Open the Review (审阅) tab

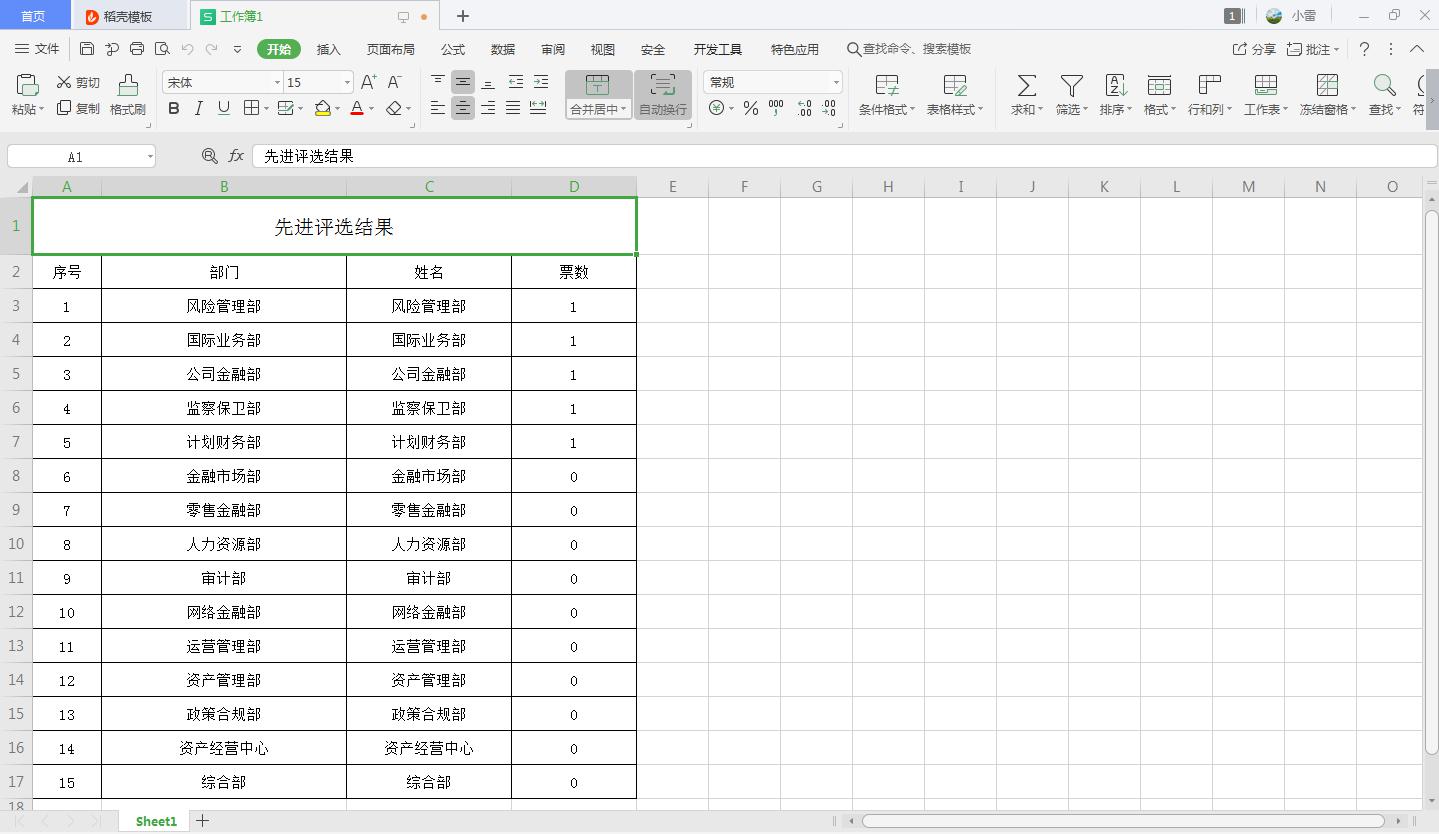[x=553, y=49]
